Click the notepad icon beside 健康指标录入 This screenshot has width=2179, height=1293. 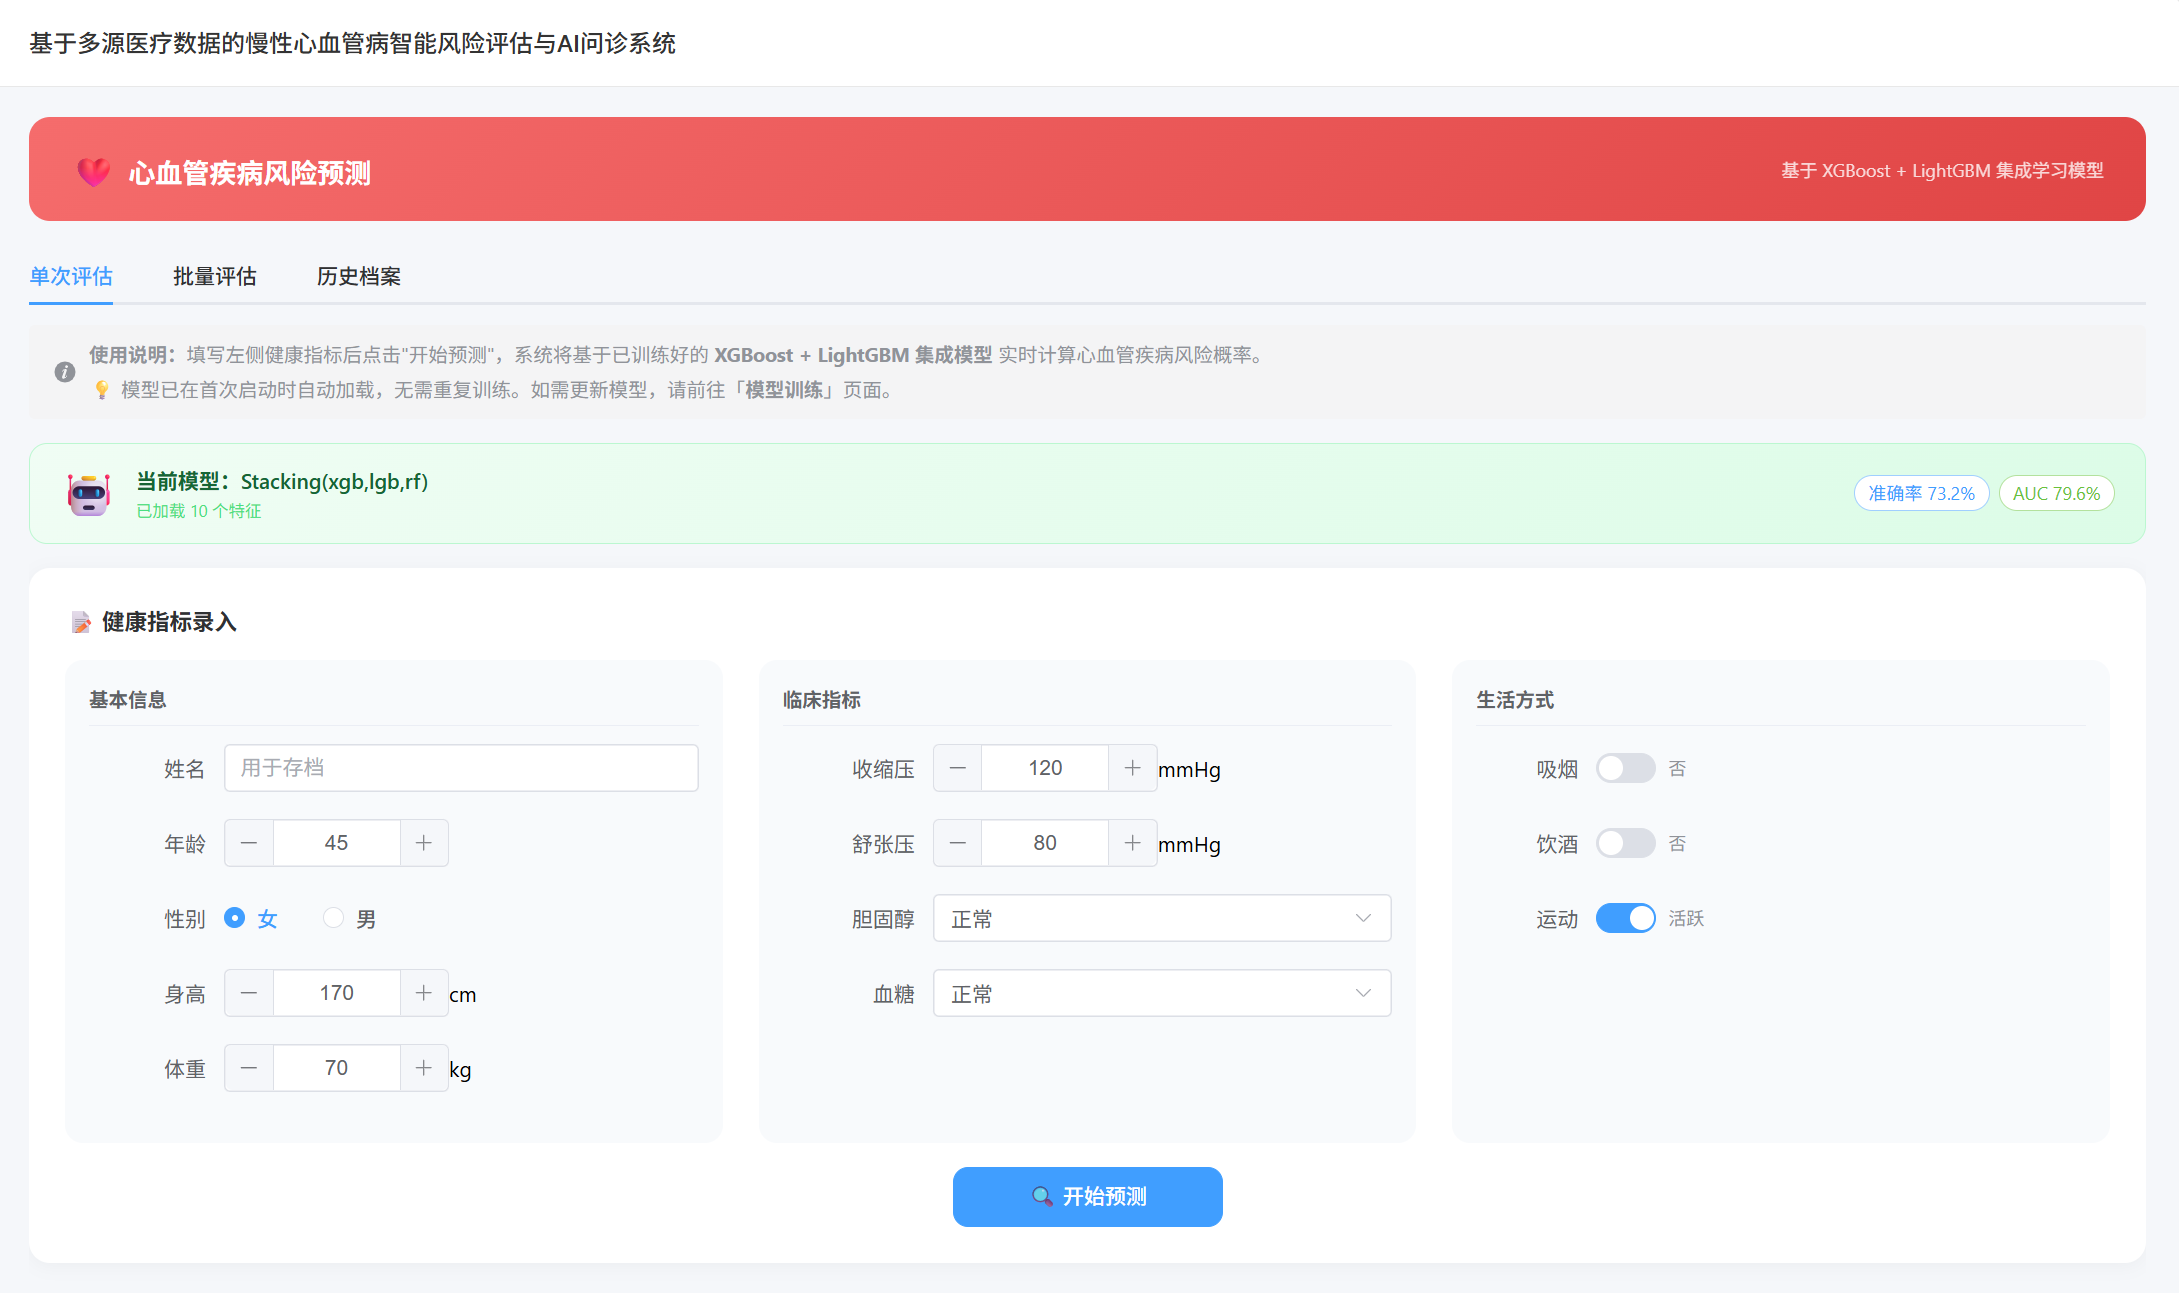click(82, 622)
